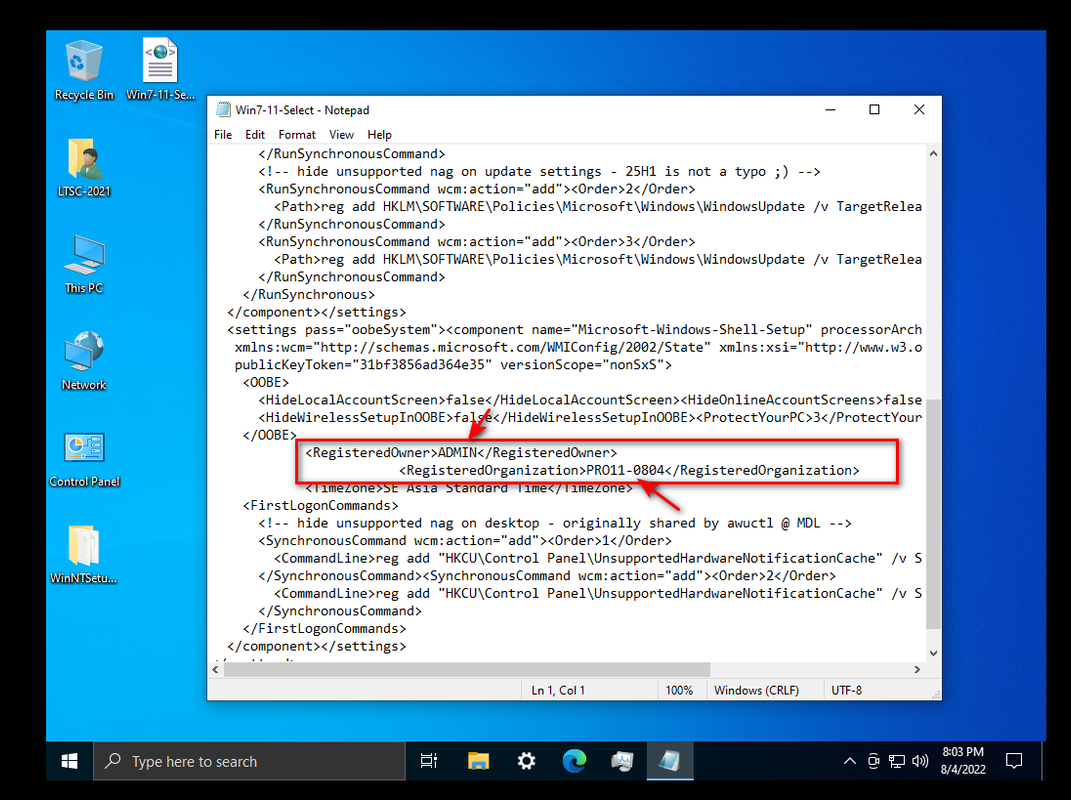Viewport: 1071px width, 800px height.
Task: Click the closing </FirstLogonCommands> line
Action: pyautogui.click(x=324, y=629)
